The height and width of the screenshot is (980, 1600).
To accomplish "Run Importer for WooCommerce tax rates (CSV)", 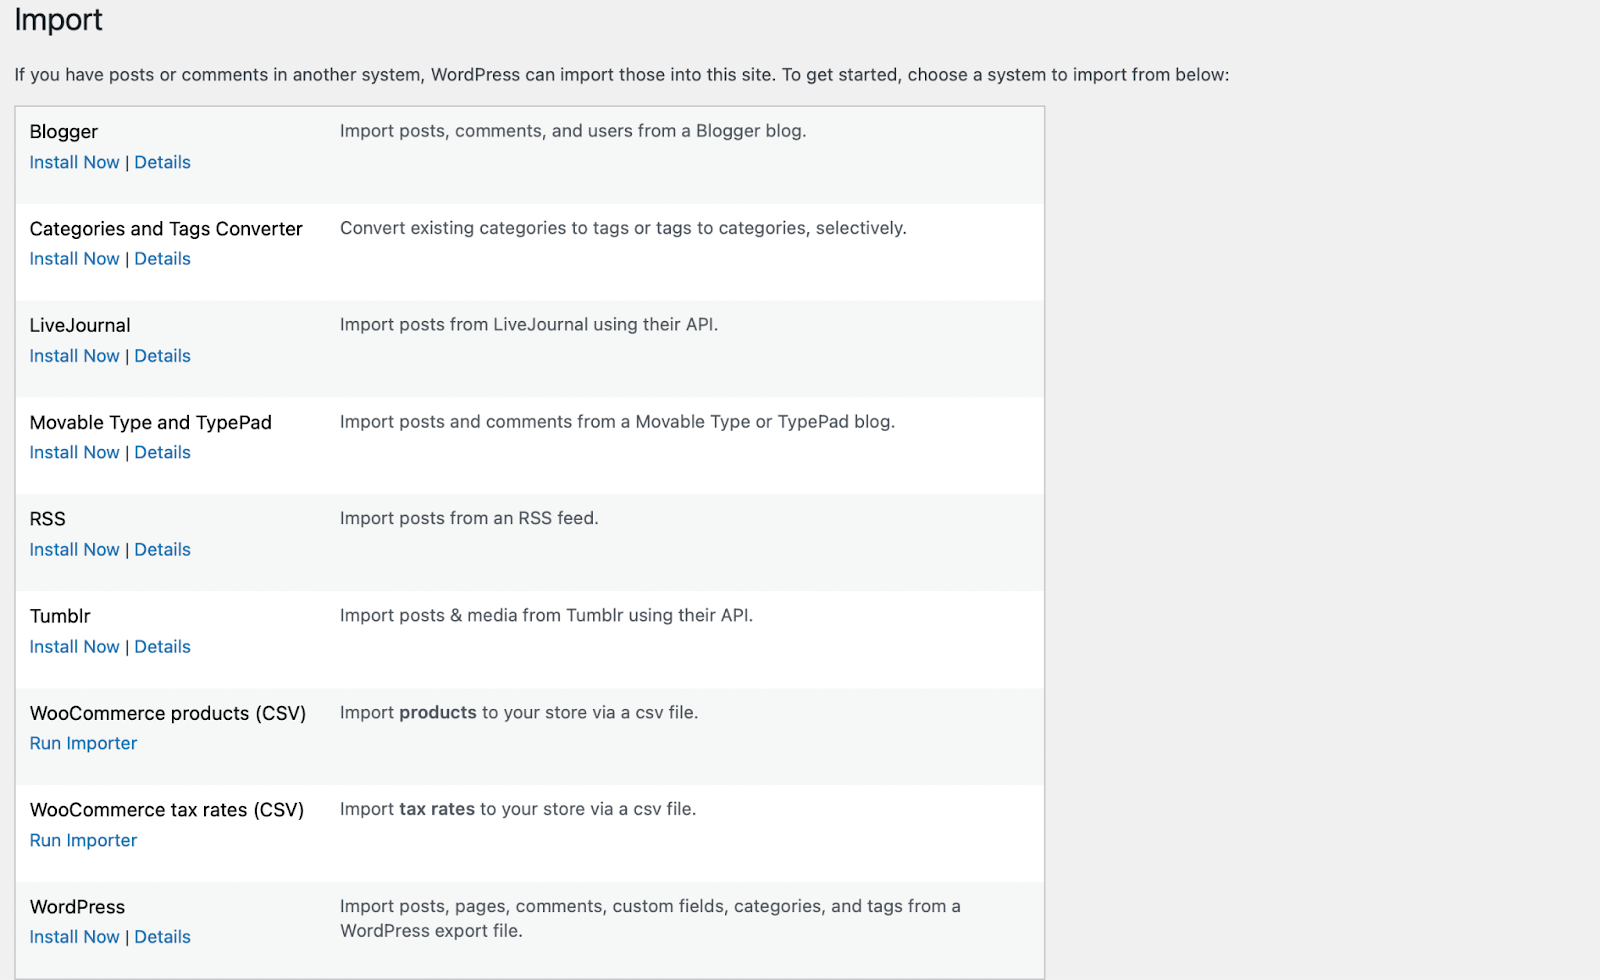I will [83, 840].
